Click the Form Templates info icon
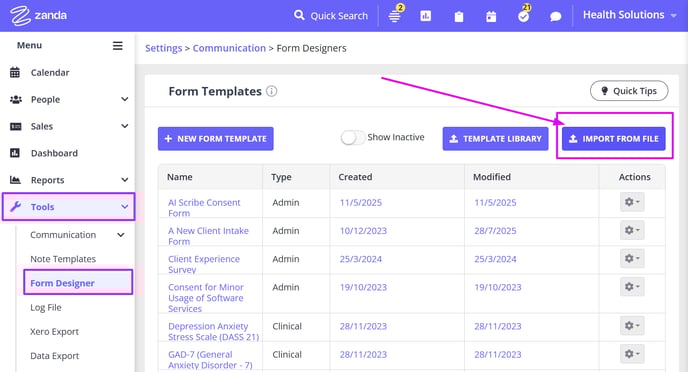The image size is (688, 372). point(272,91)
